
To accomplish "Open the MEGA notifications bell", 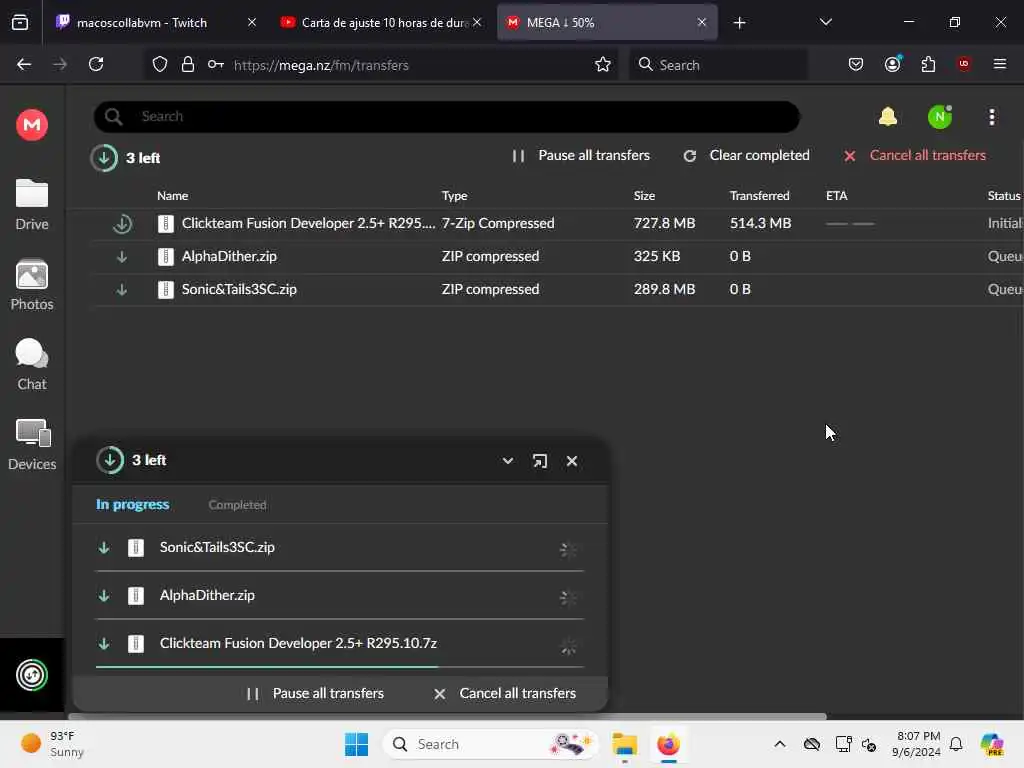I will coord(888,117).
